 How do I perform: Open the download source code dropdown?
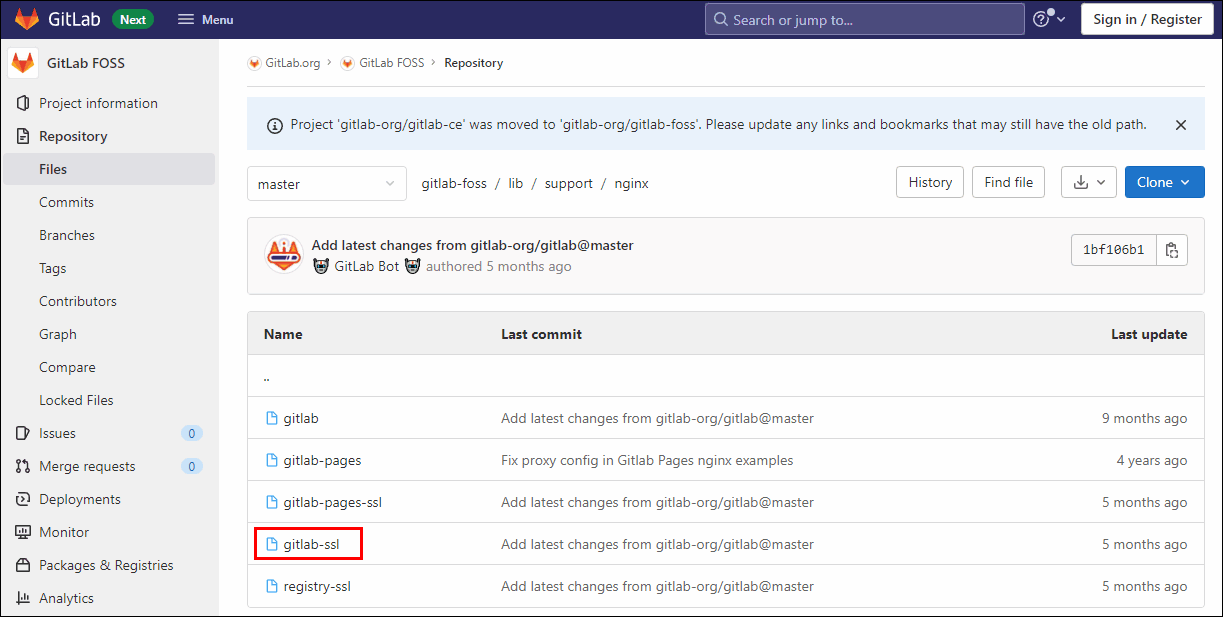1089,182
